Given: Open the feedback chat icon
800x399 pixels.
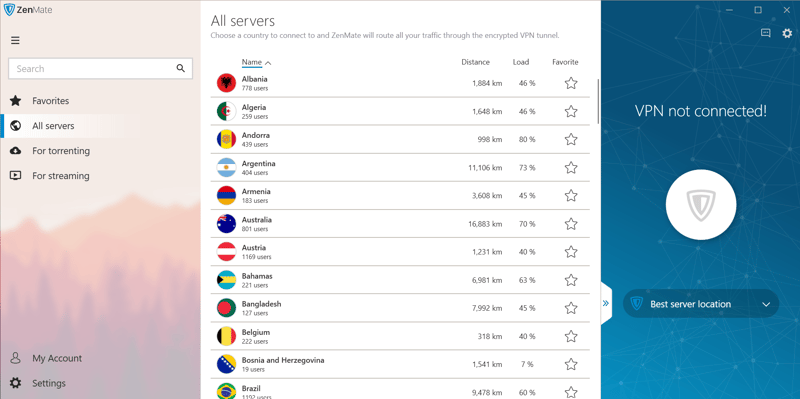Looking at the screenshot, I should coord(765,33).
